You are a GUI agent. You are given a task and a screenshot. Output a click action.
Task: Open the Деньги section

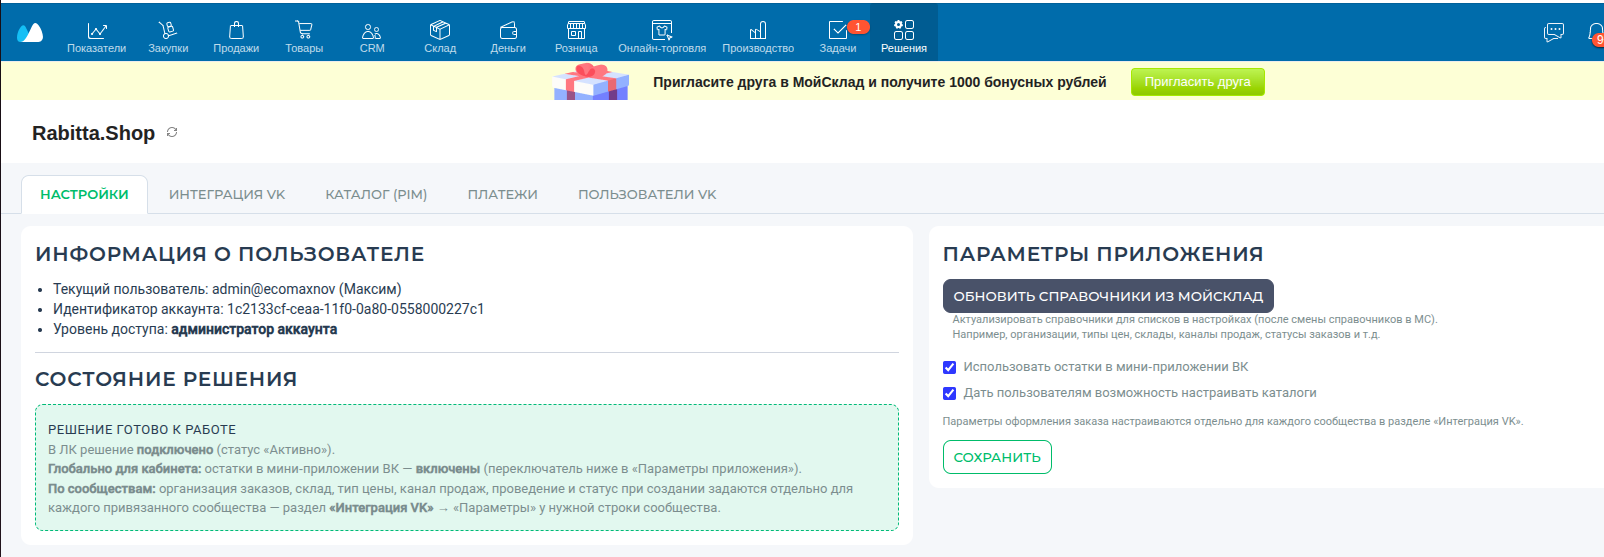(508, 37)
